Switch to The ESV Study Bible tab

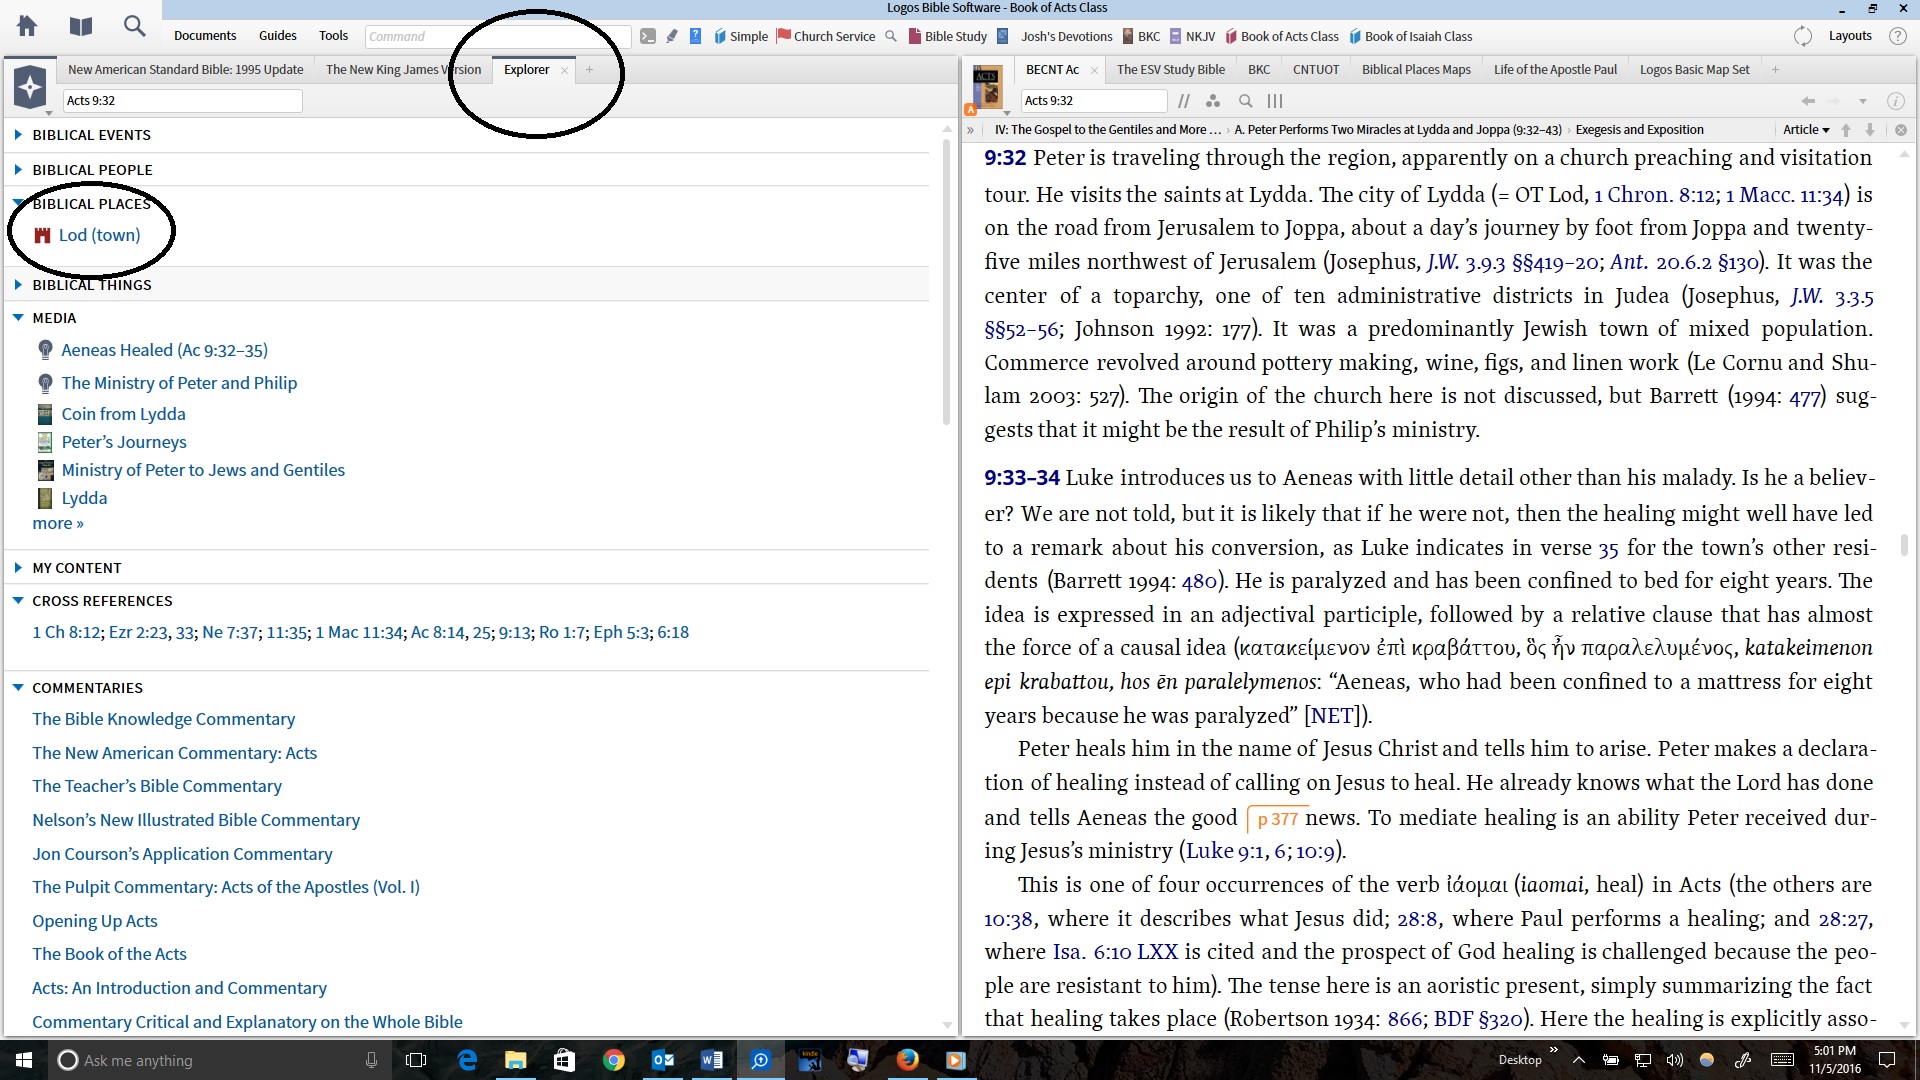(x=1170, y=70)
